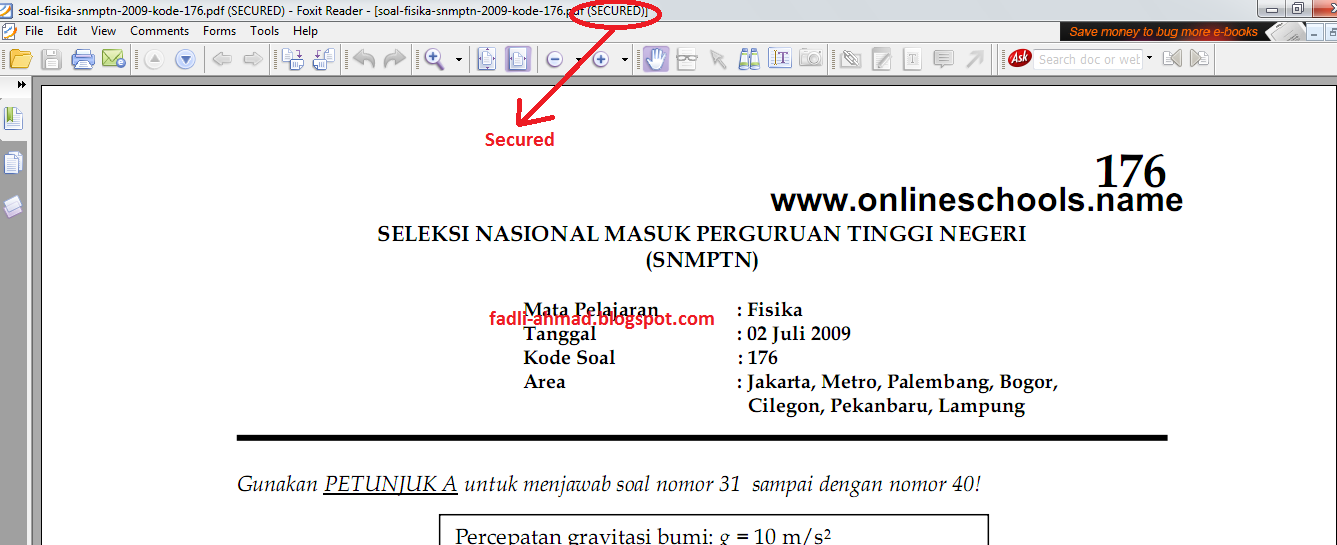Open the Forms menu
Image resolution: width=1337 pixels, height=545 pixels.
[219, 31]
